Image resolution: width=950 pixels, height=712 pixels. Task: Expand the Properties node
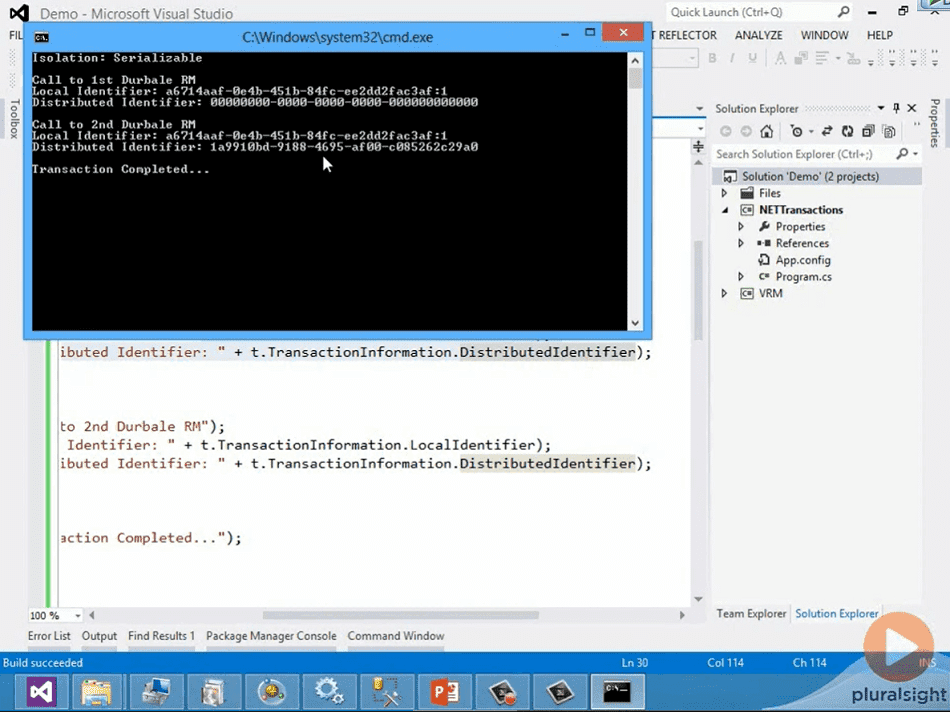click(741, 227)
